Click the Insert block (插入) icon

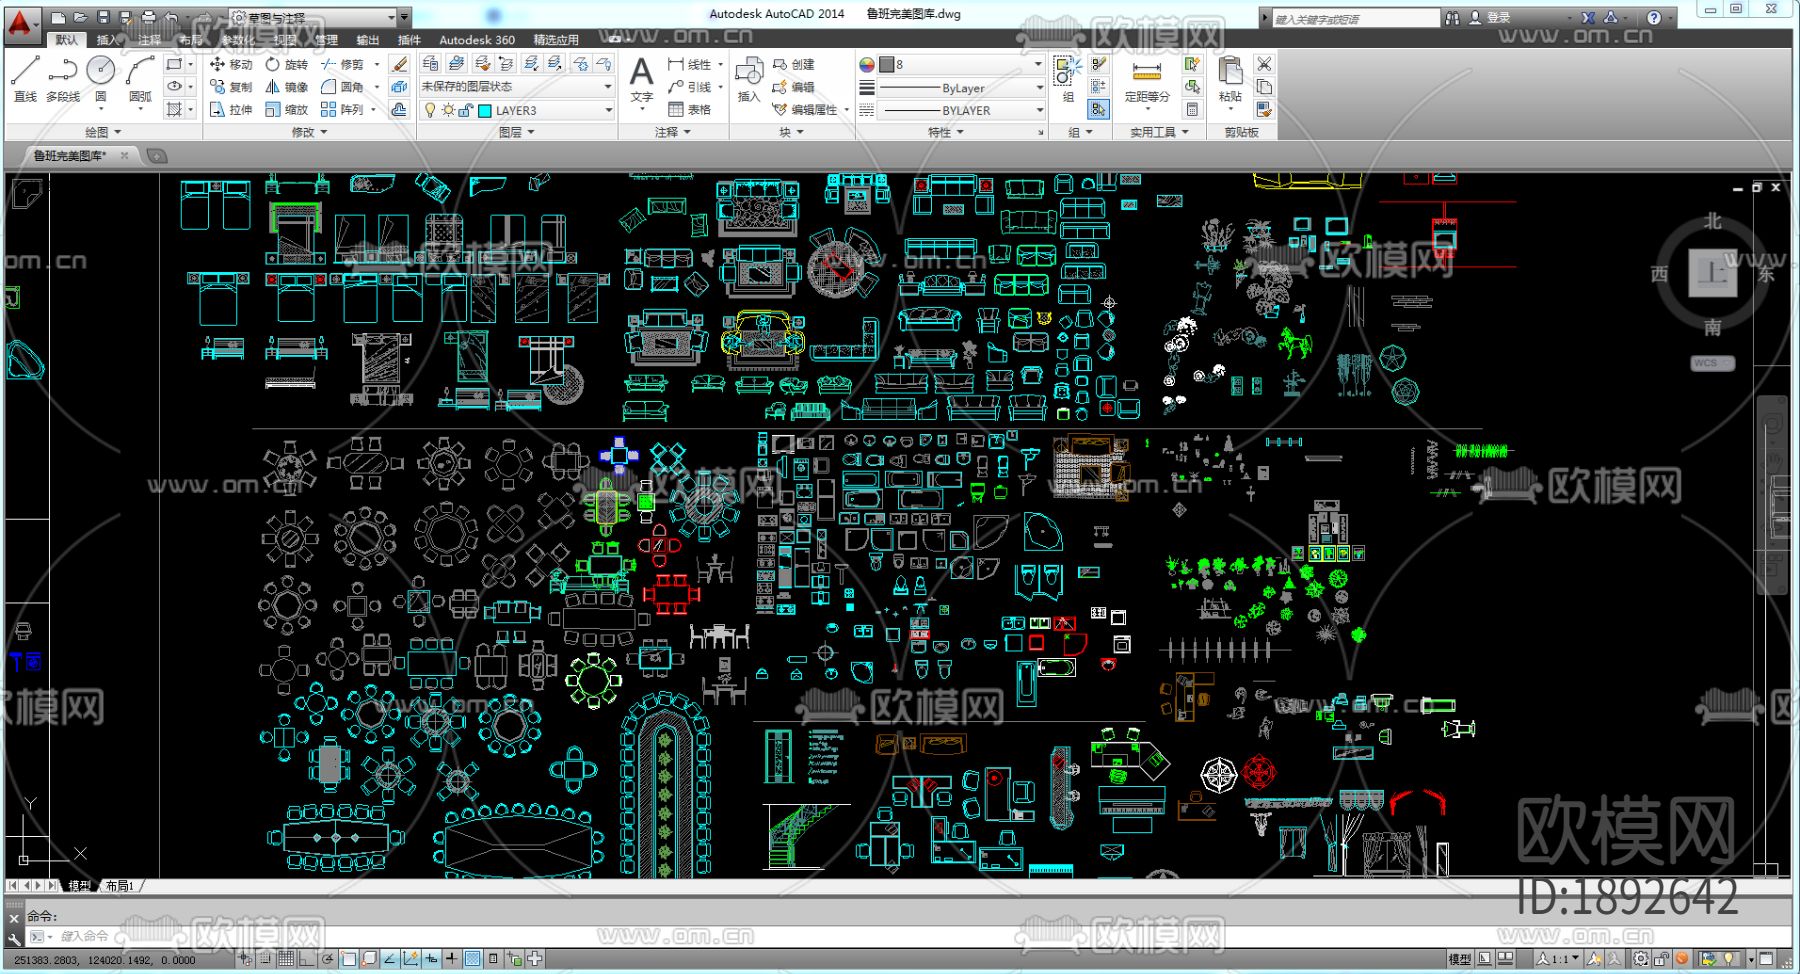click(749, 78)
